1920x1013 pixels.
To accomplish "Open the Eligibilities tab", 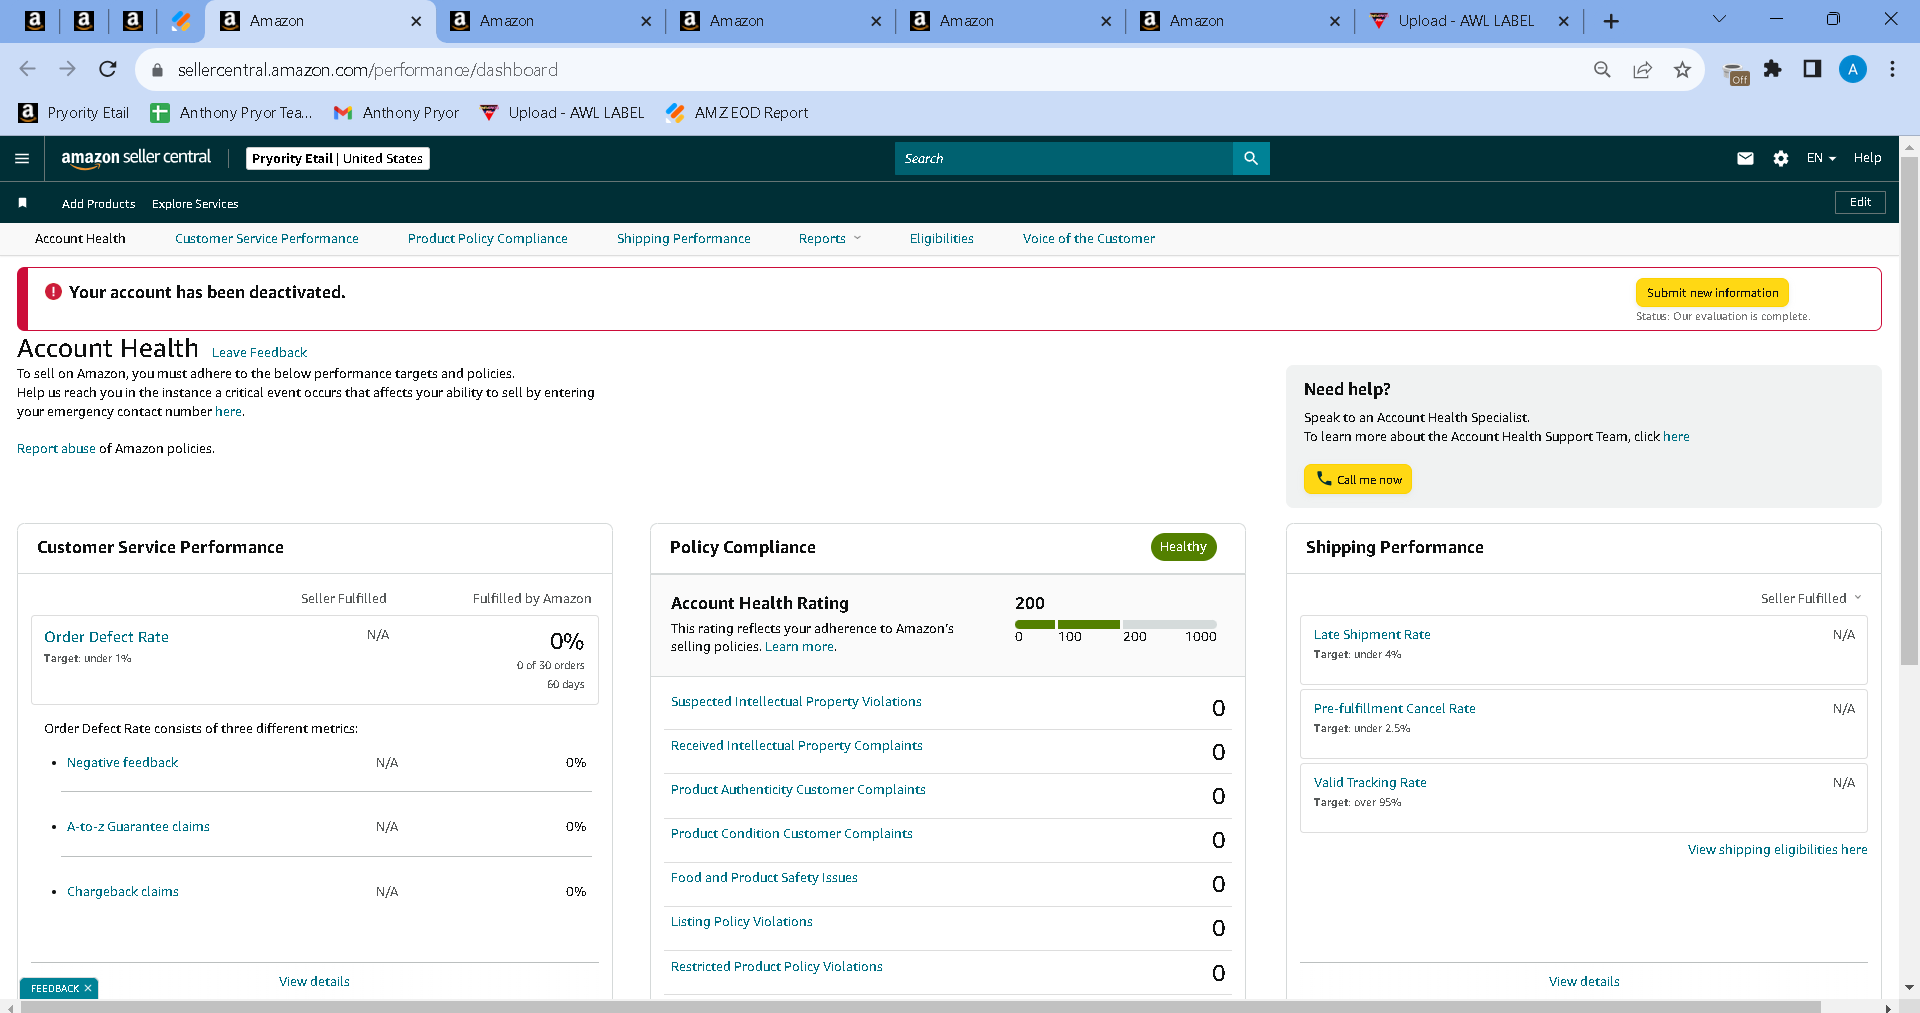I will 941,238.
